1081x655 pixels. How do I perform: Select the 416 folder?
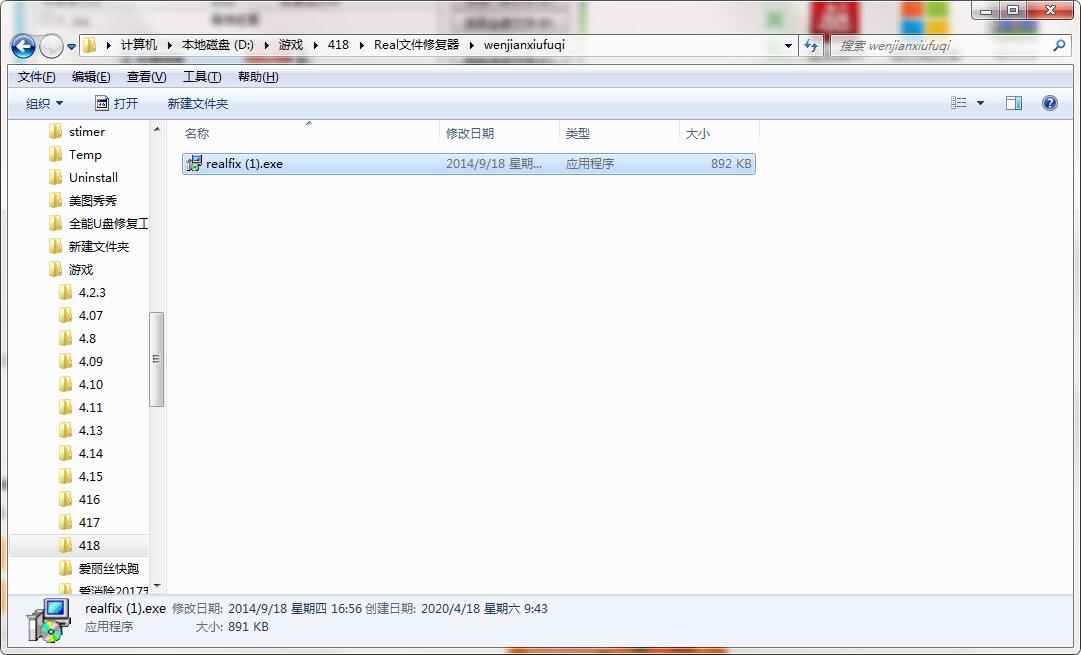[x=89, y=499]
